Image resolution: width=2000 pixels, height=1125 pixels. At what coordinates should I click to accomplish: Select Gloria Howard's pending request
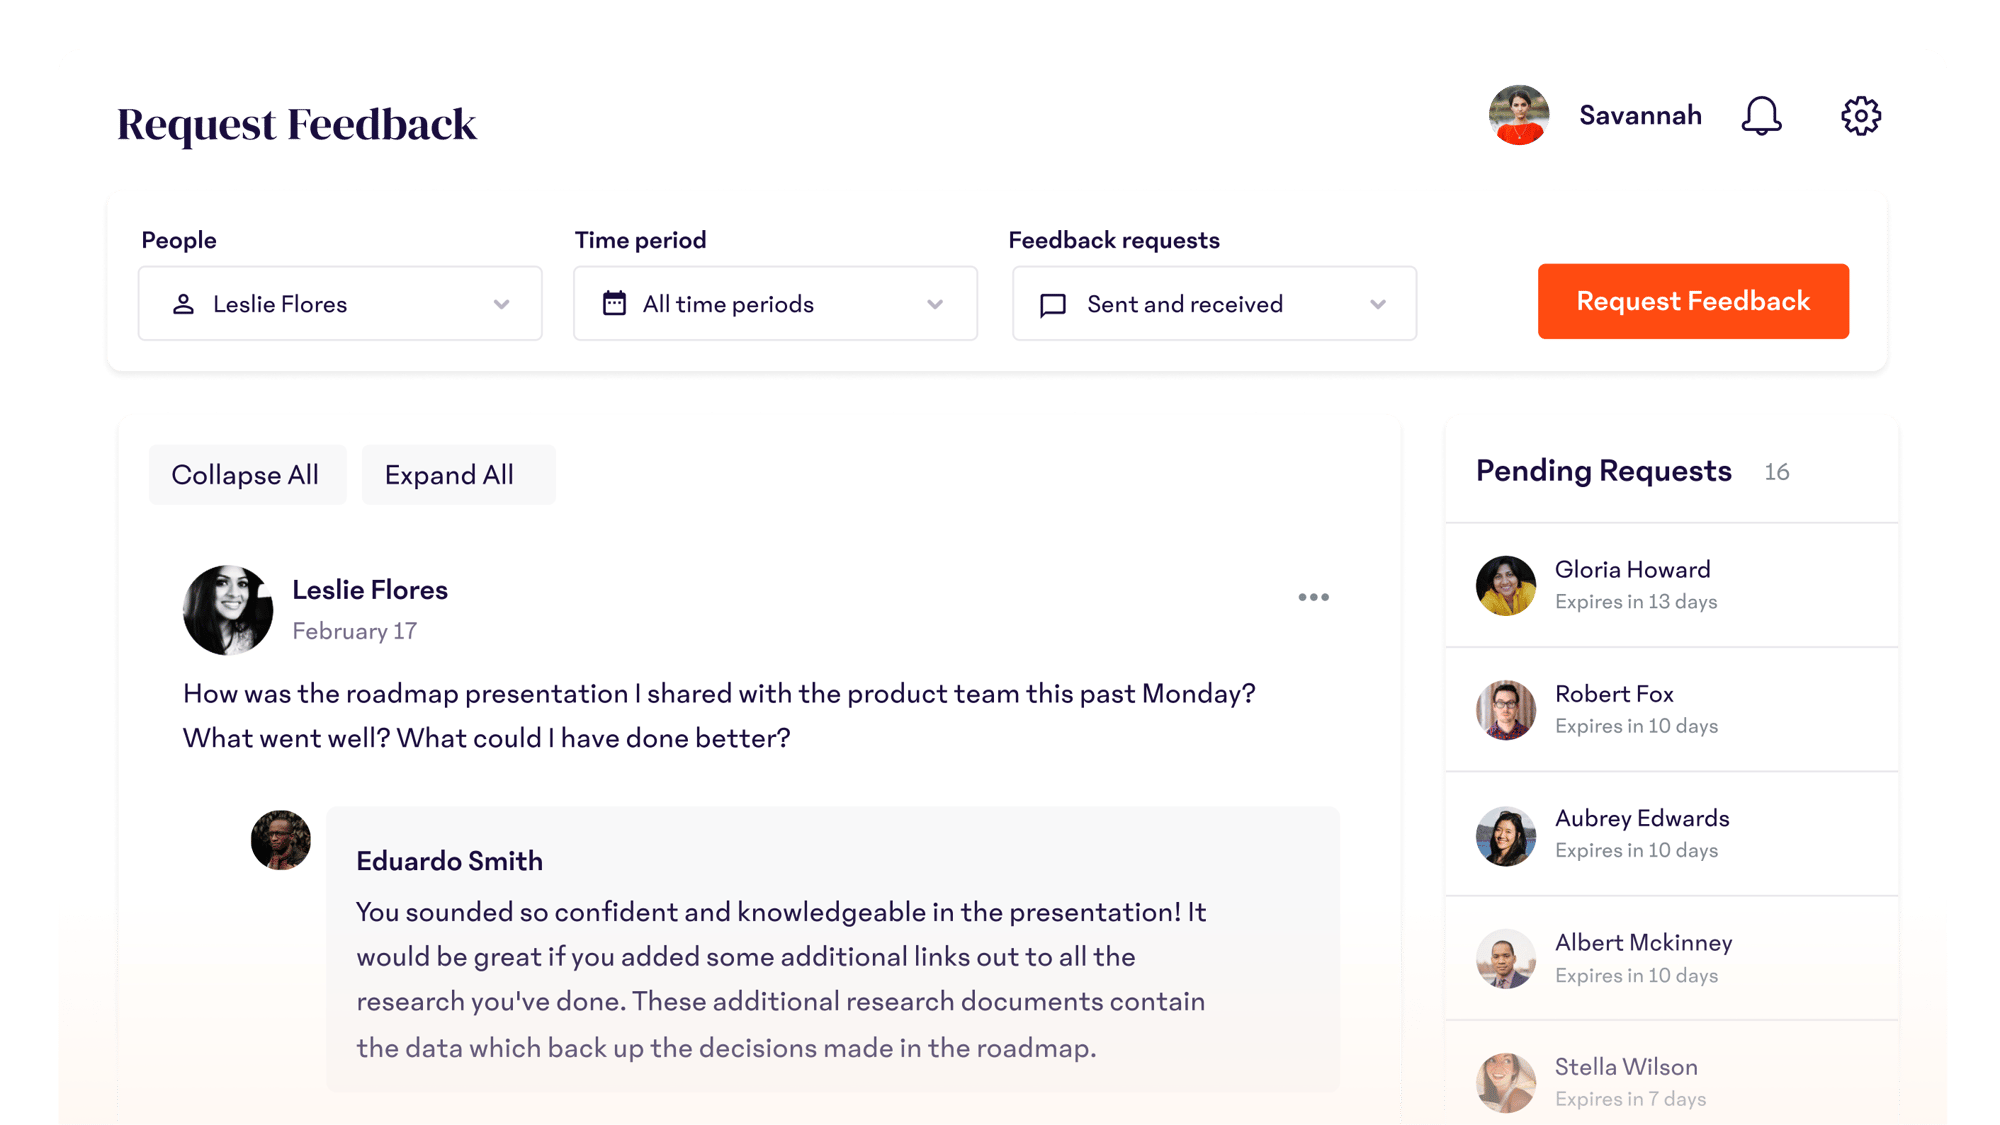1670,585
